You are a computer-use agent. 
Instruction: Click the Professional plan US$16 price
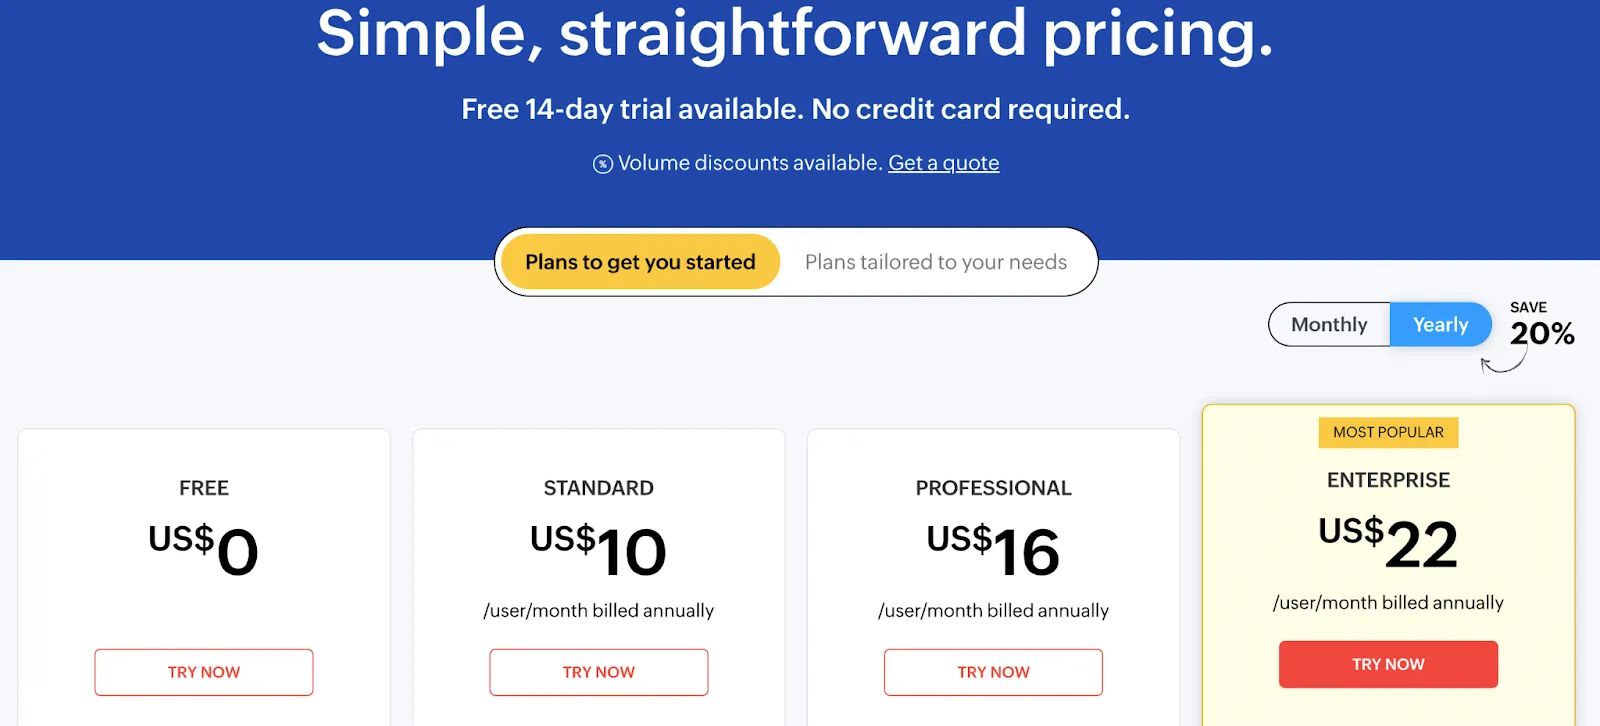point(993,548)
